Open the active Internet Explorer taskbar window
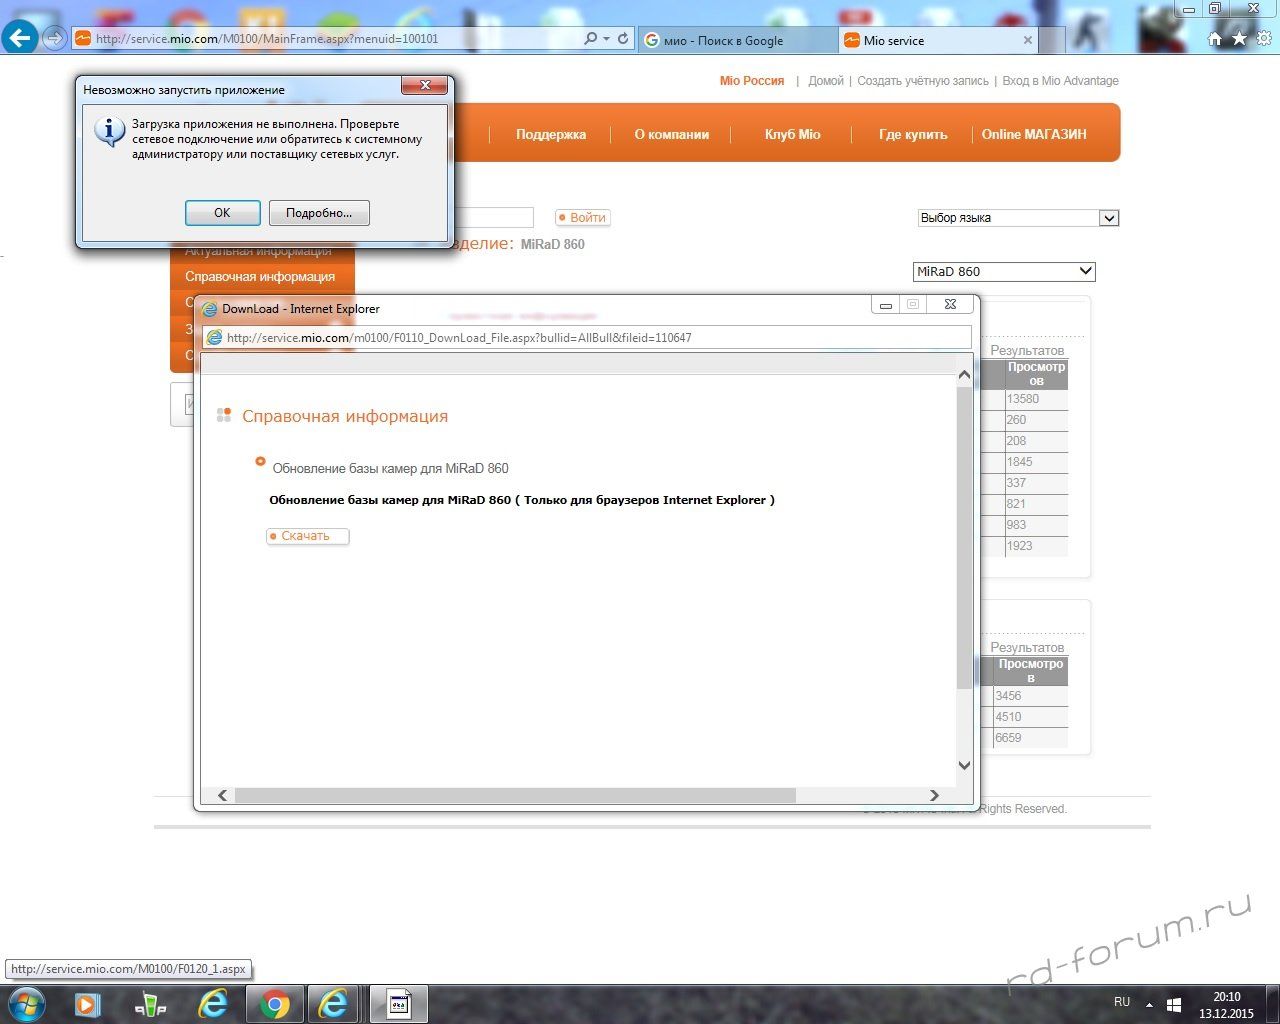 (x=333, y=1004)
